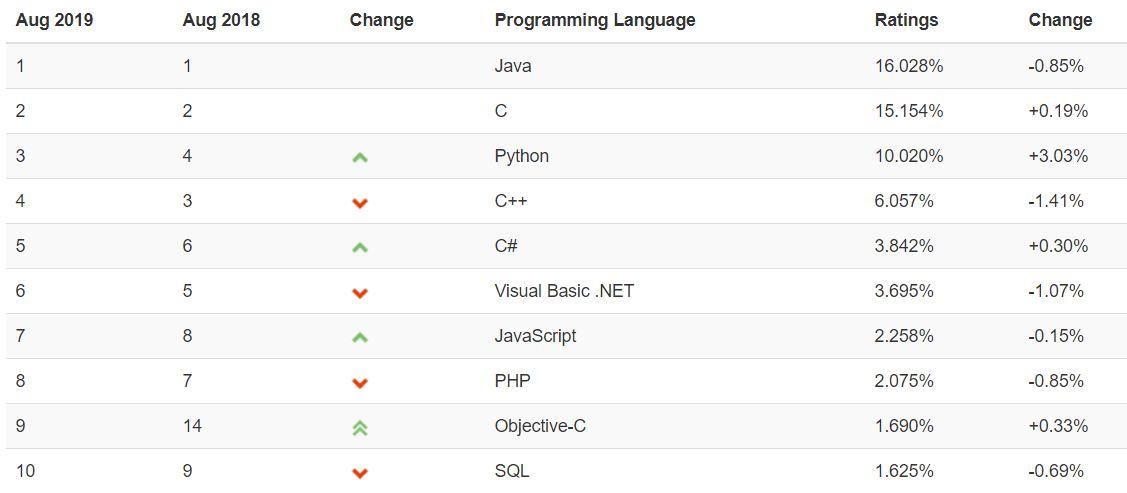Click the green up arrow beside JavaScript
Screen dimensions: 1127x493
click(360, 337)
